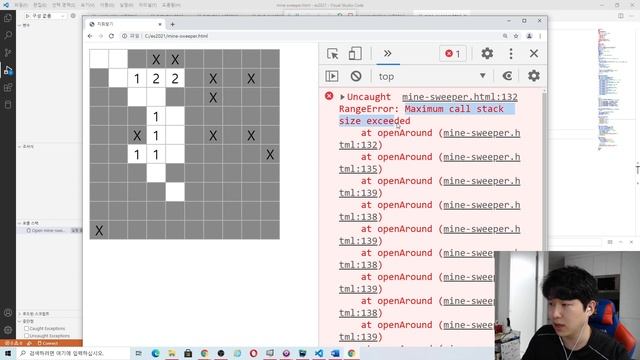This screenshot has height=360, width=640.
Task: Collapse the watch section in debug sidebar
Action: 49,147
